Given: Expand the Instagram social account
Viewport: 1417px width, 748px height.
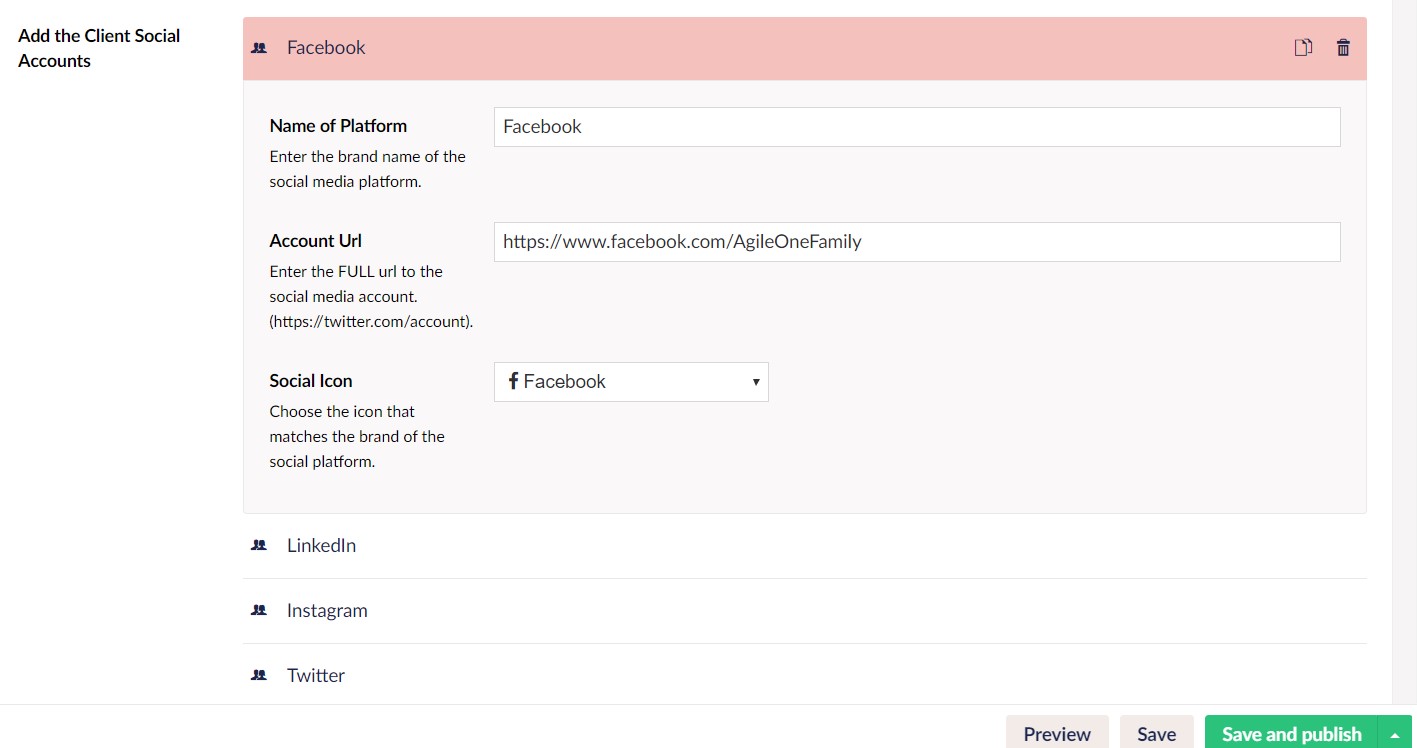Looking at the screenshot, I should coord(804,611).
